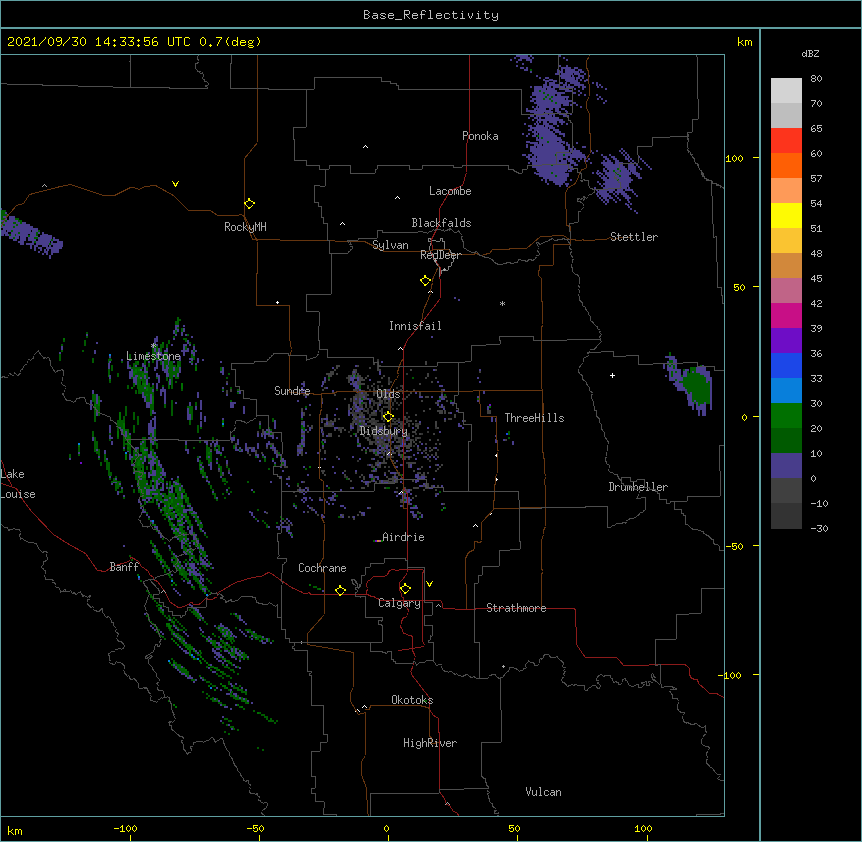862x842 pixels.
Task: Click the Stettler city label
Action: click(634, 237)
